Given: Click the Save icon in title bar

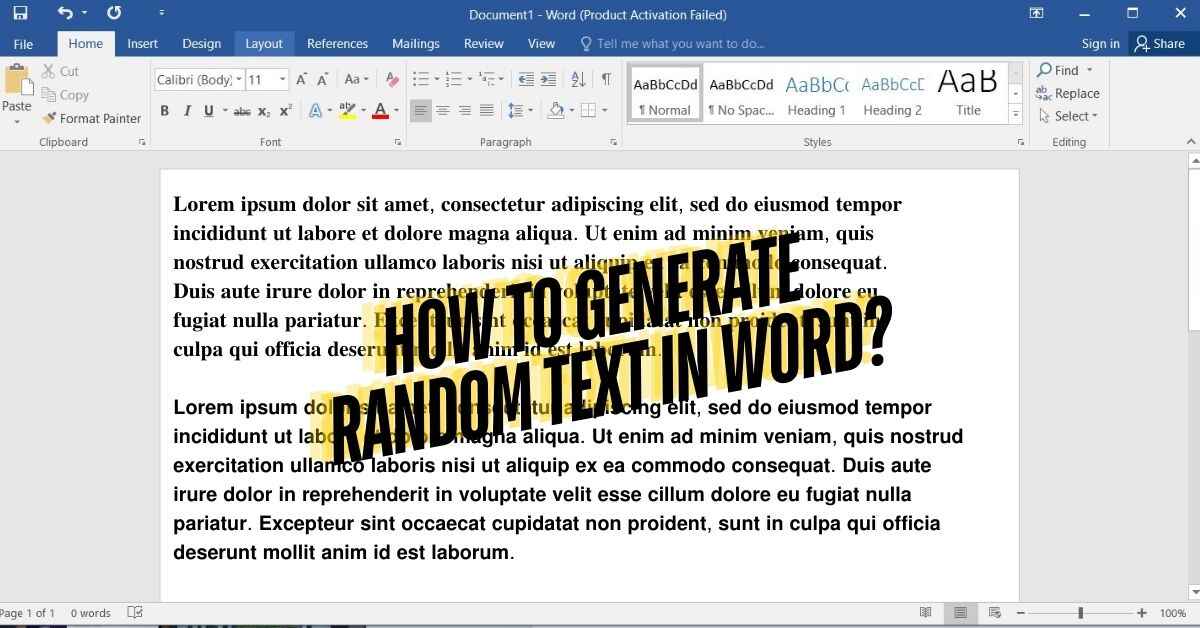Looking at the screenshot, I should 20,14.
